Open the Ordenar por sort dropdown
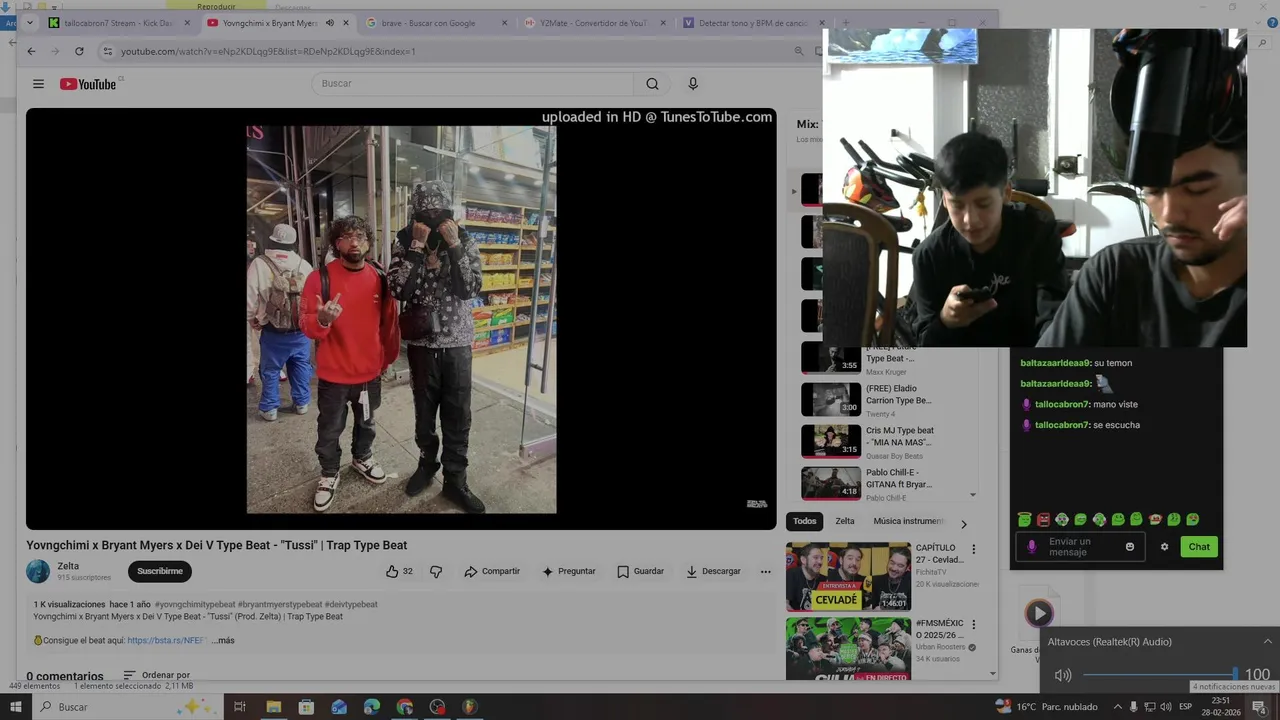This screenshot has width=1280, height=720. pyautogui.click(x=156, y=675)
